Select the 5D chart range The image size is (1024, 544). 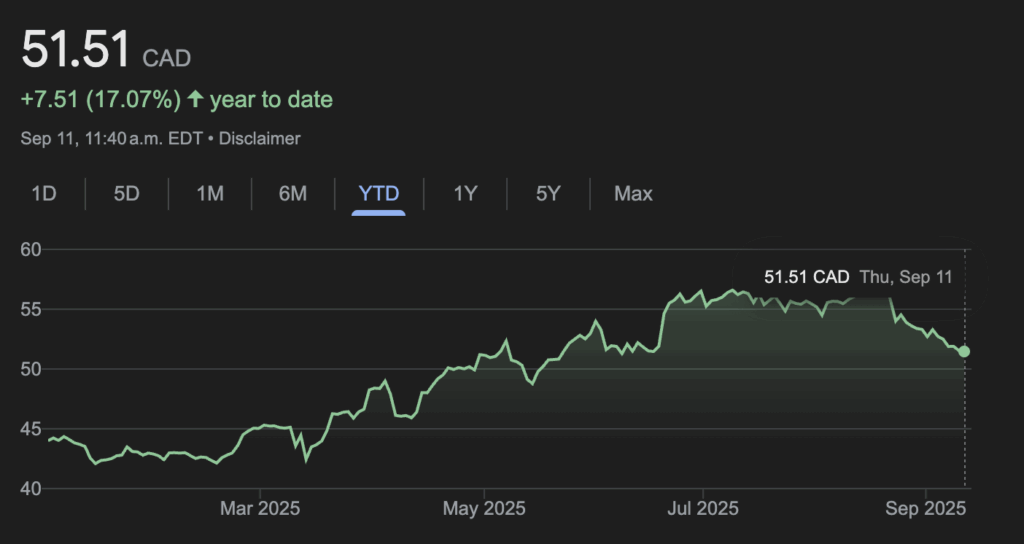(126, 193)
